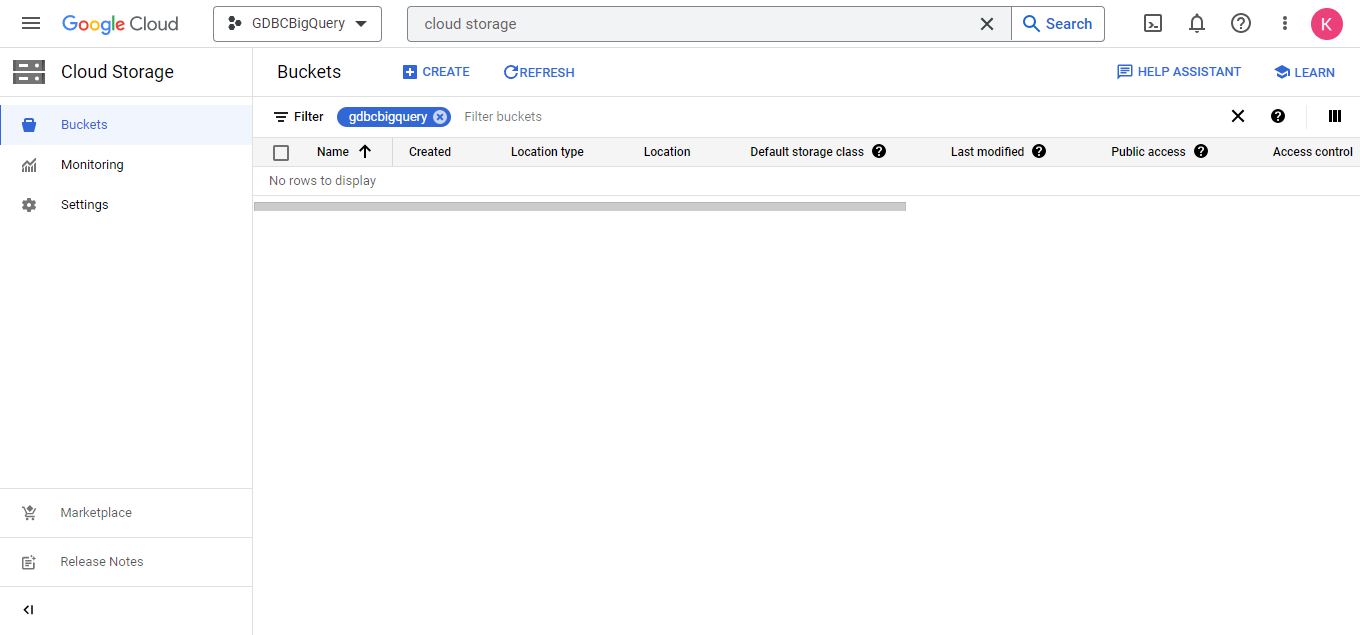Click help icon beside Default storage class
The height and width of the screenshot is (635, 1360).
click(x=879, y=151)
